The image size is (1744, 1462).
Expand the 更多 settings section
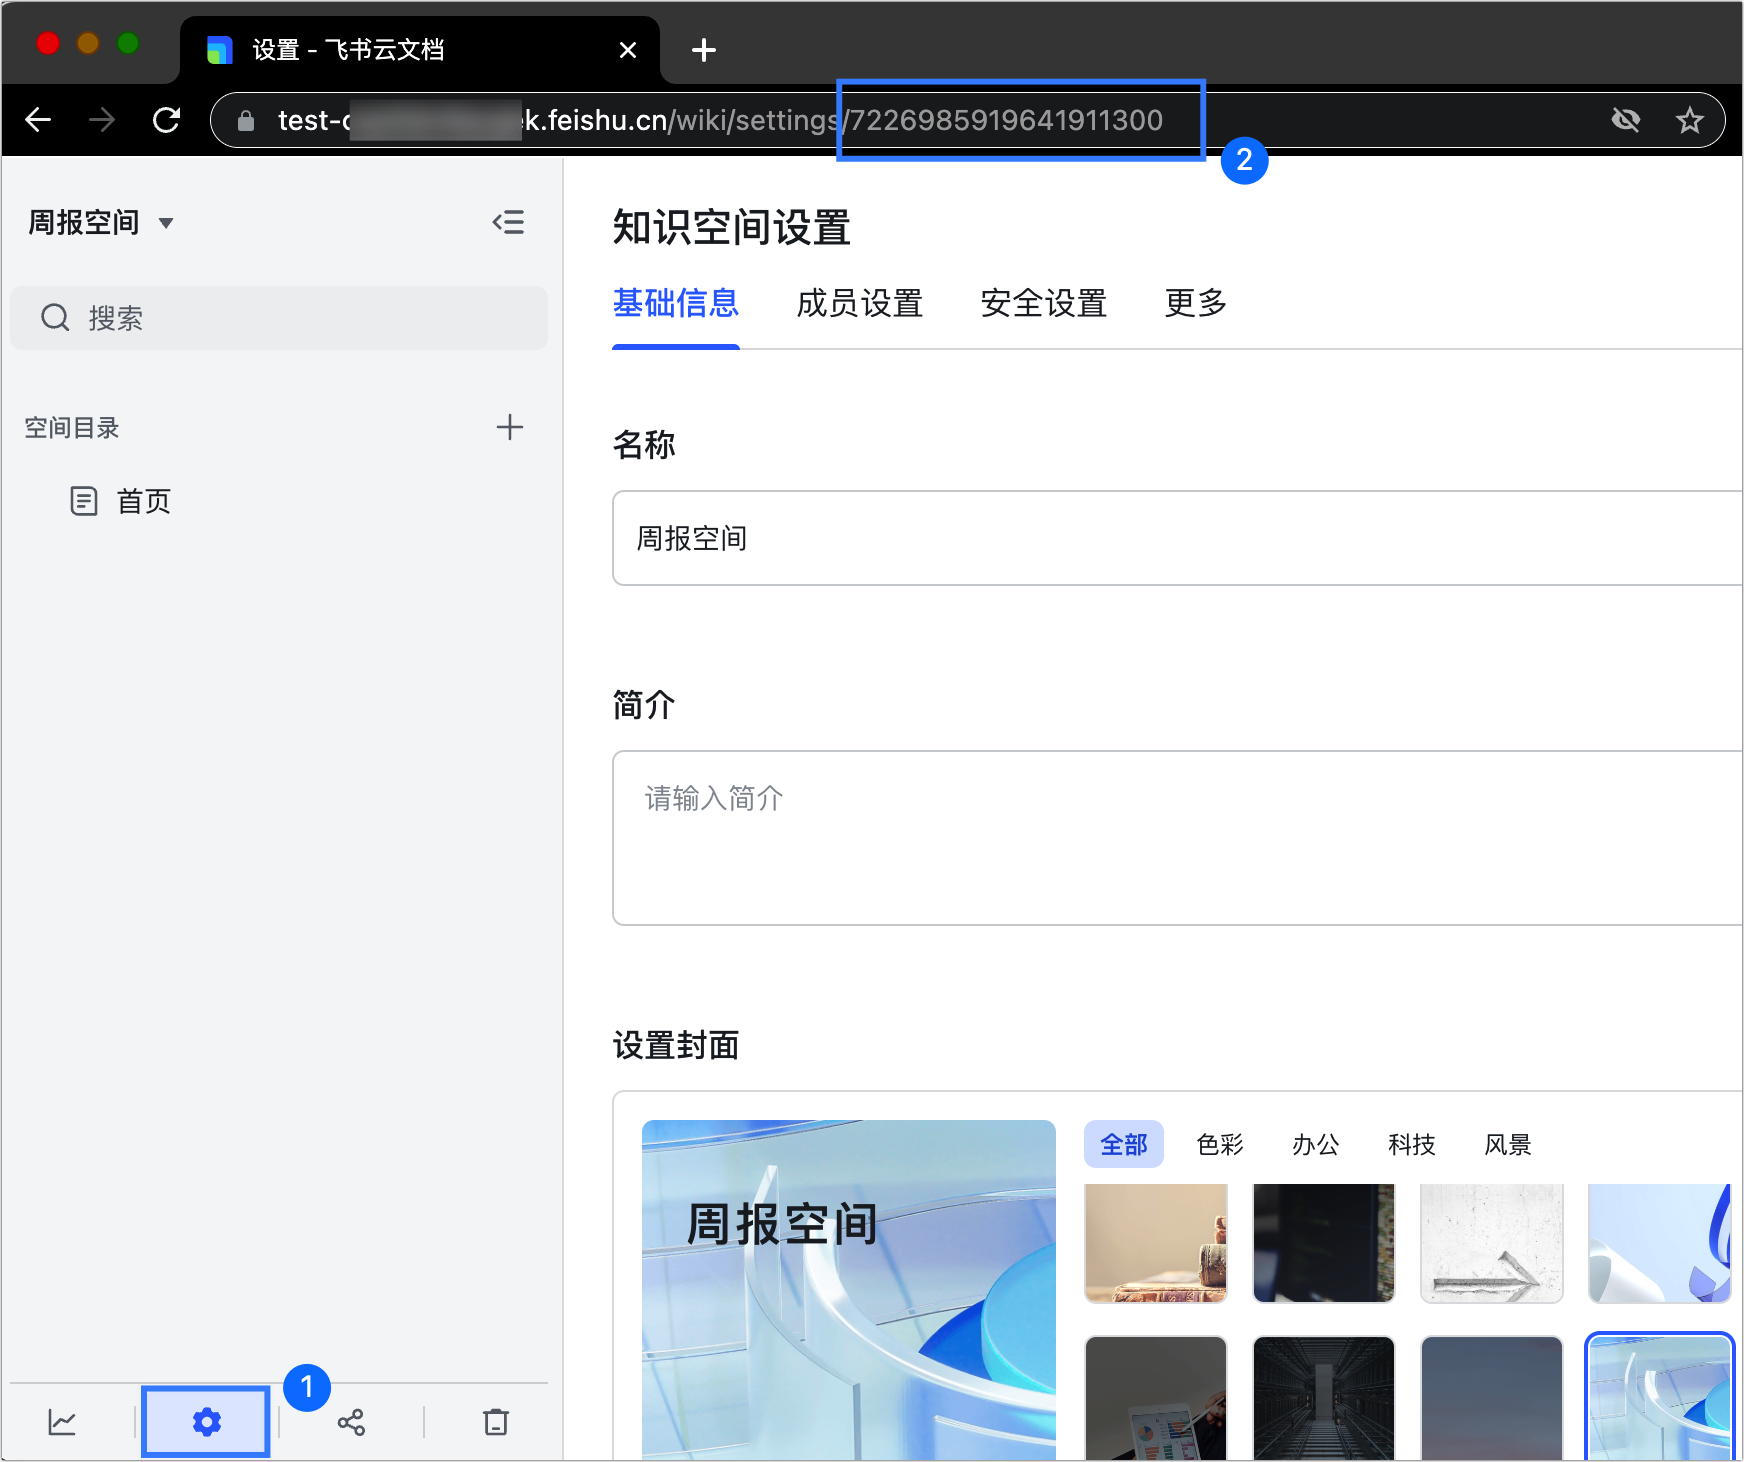point(1194,304)
